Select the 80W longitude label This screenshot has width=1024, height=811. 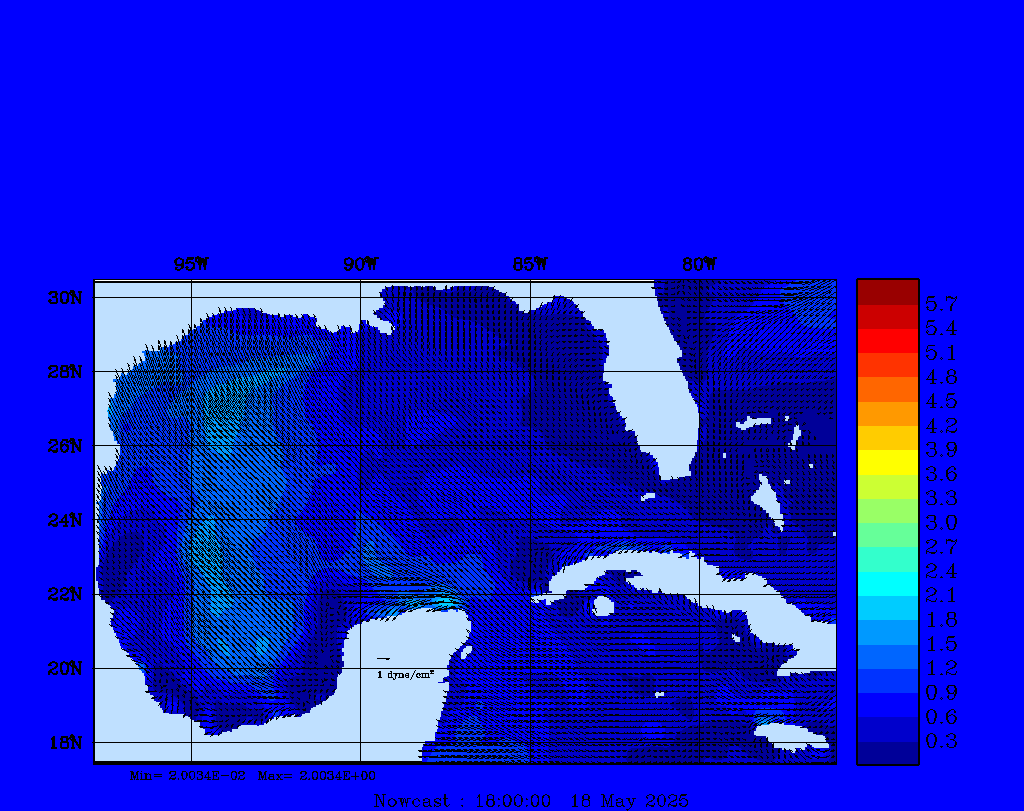pos(699,264)
